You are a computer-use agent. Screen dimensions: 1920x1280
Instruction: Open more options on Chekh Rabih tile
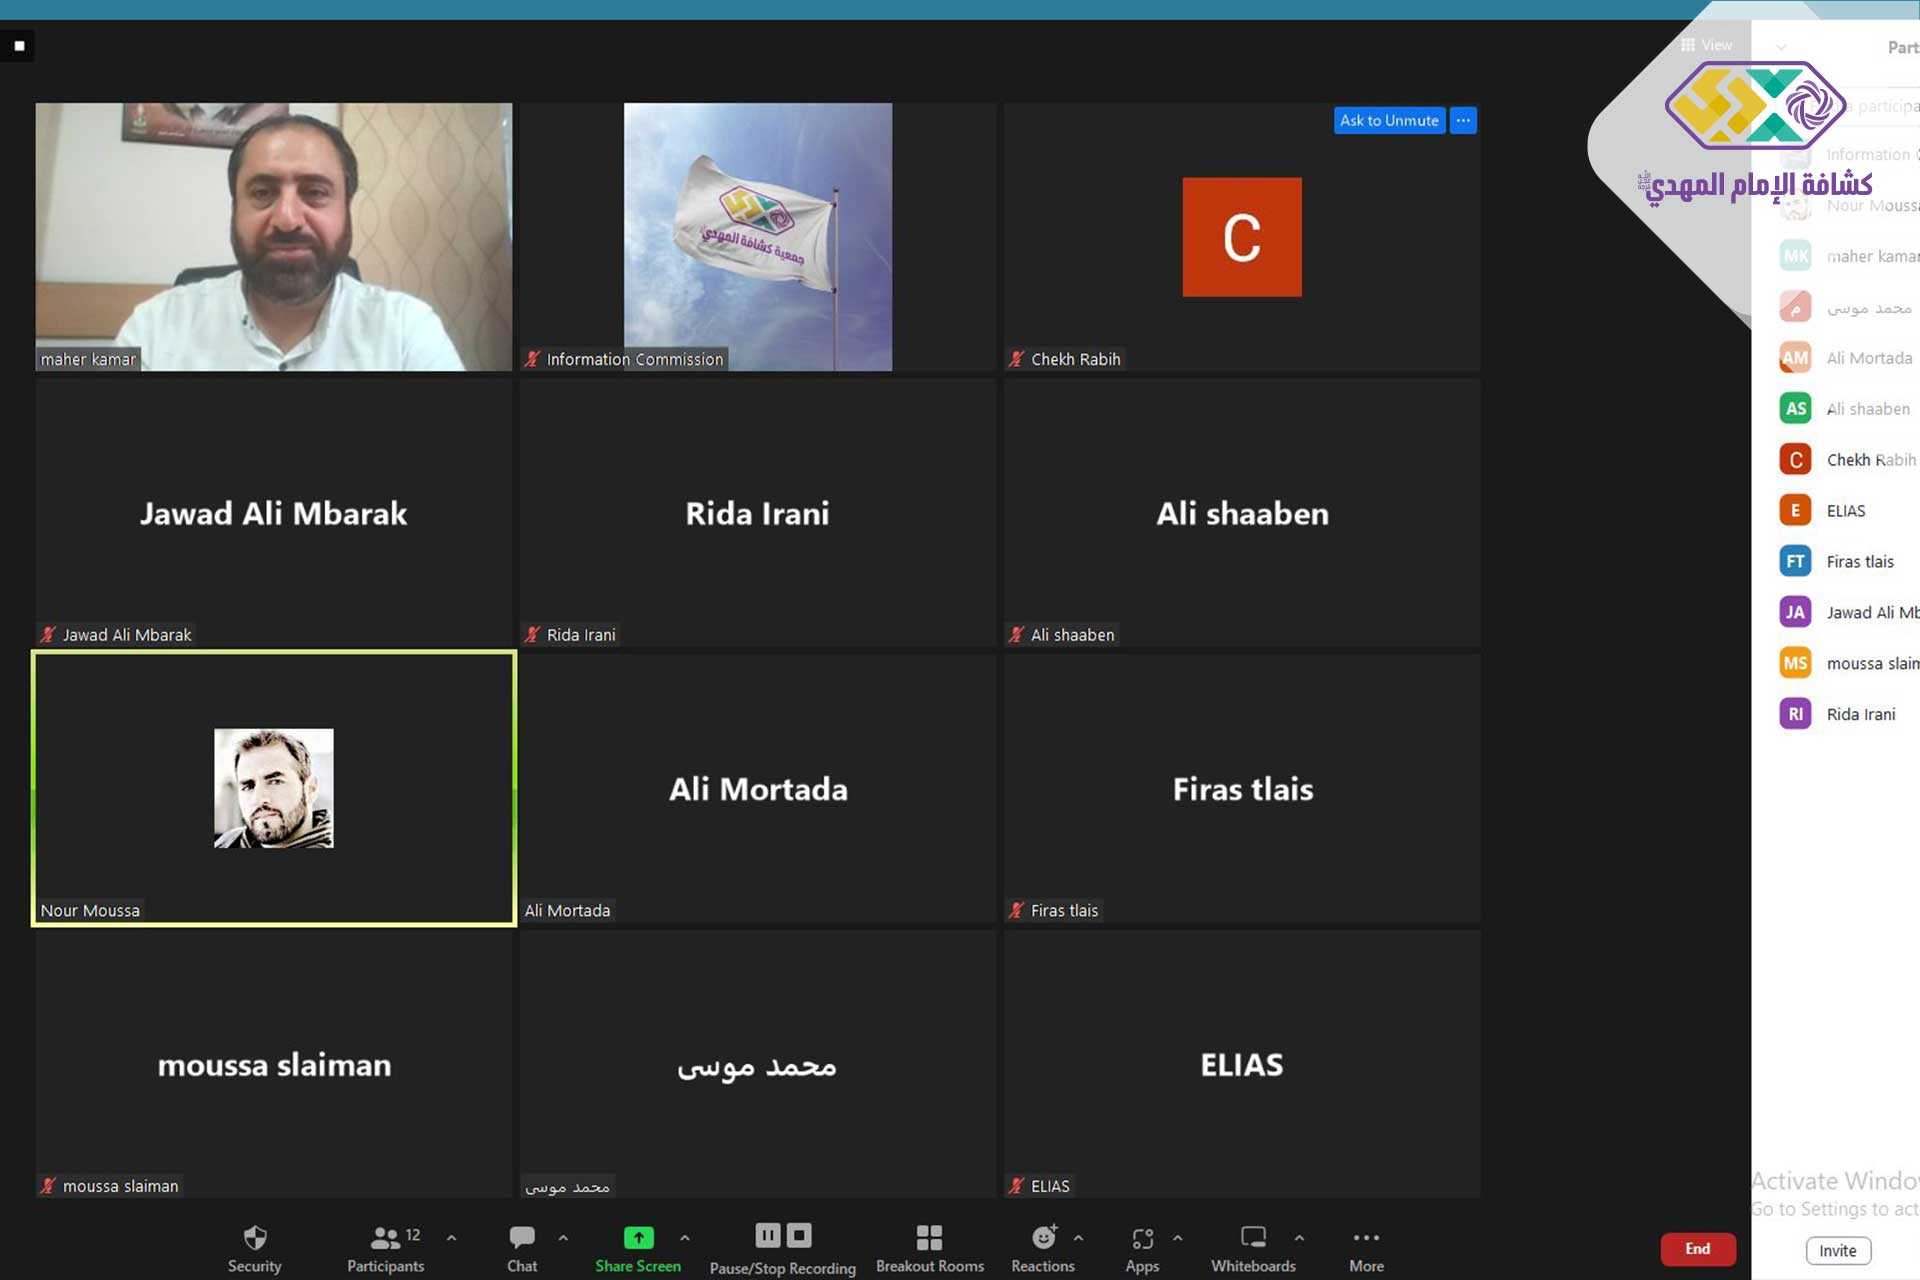1463,120
